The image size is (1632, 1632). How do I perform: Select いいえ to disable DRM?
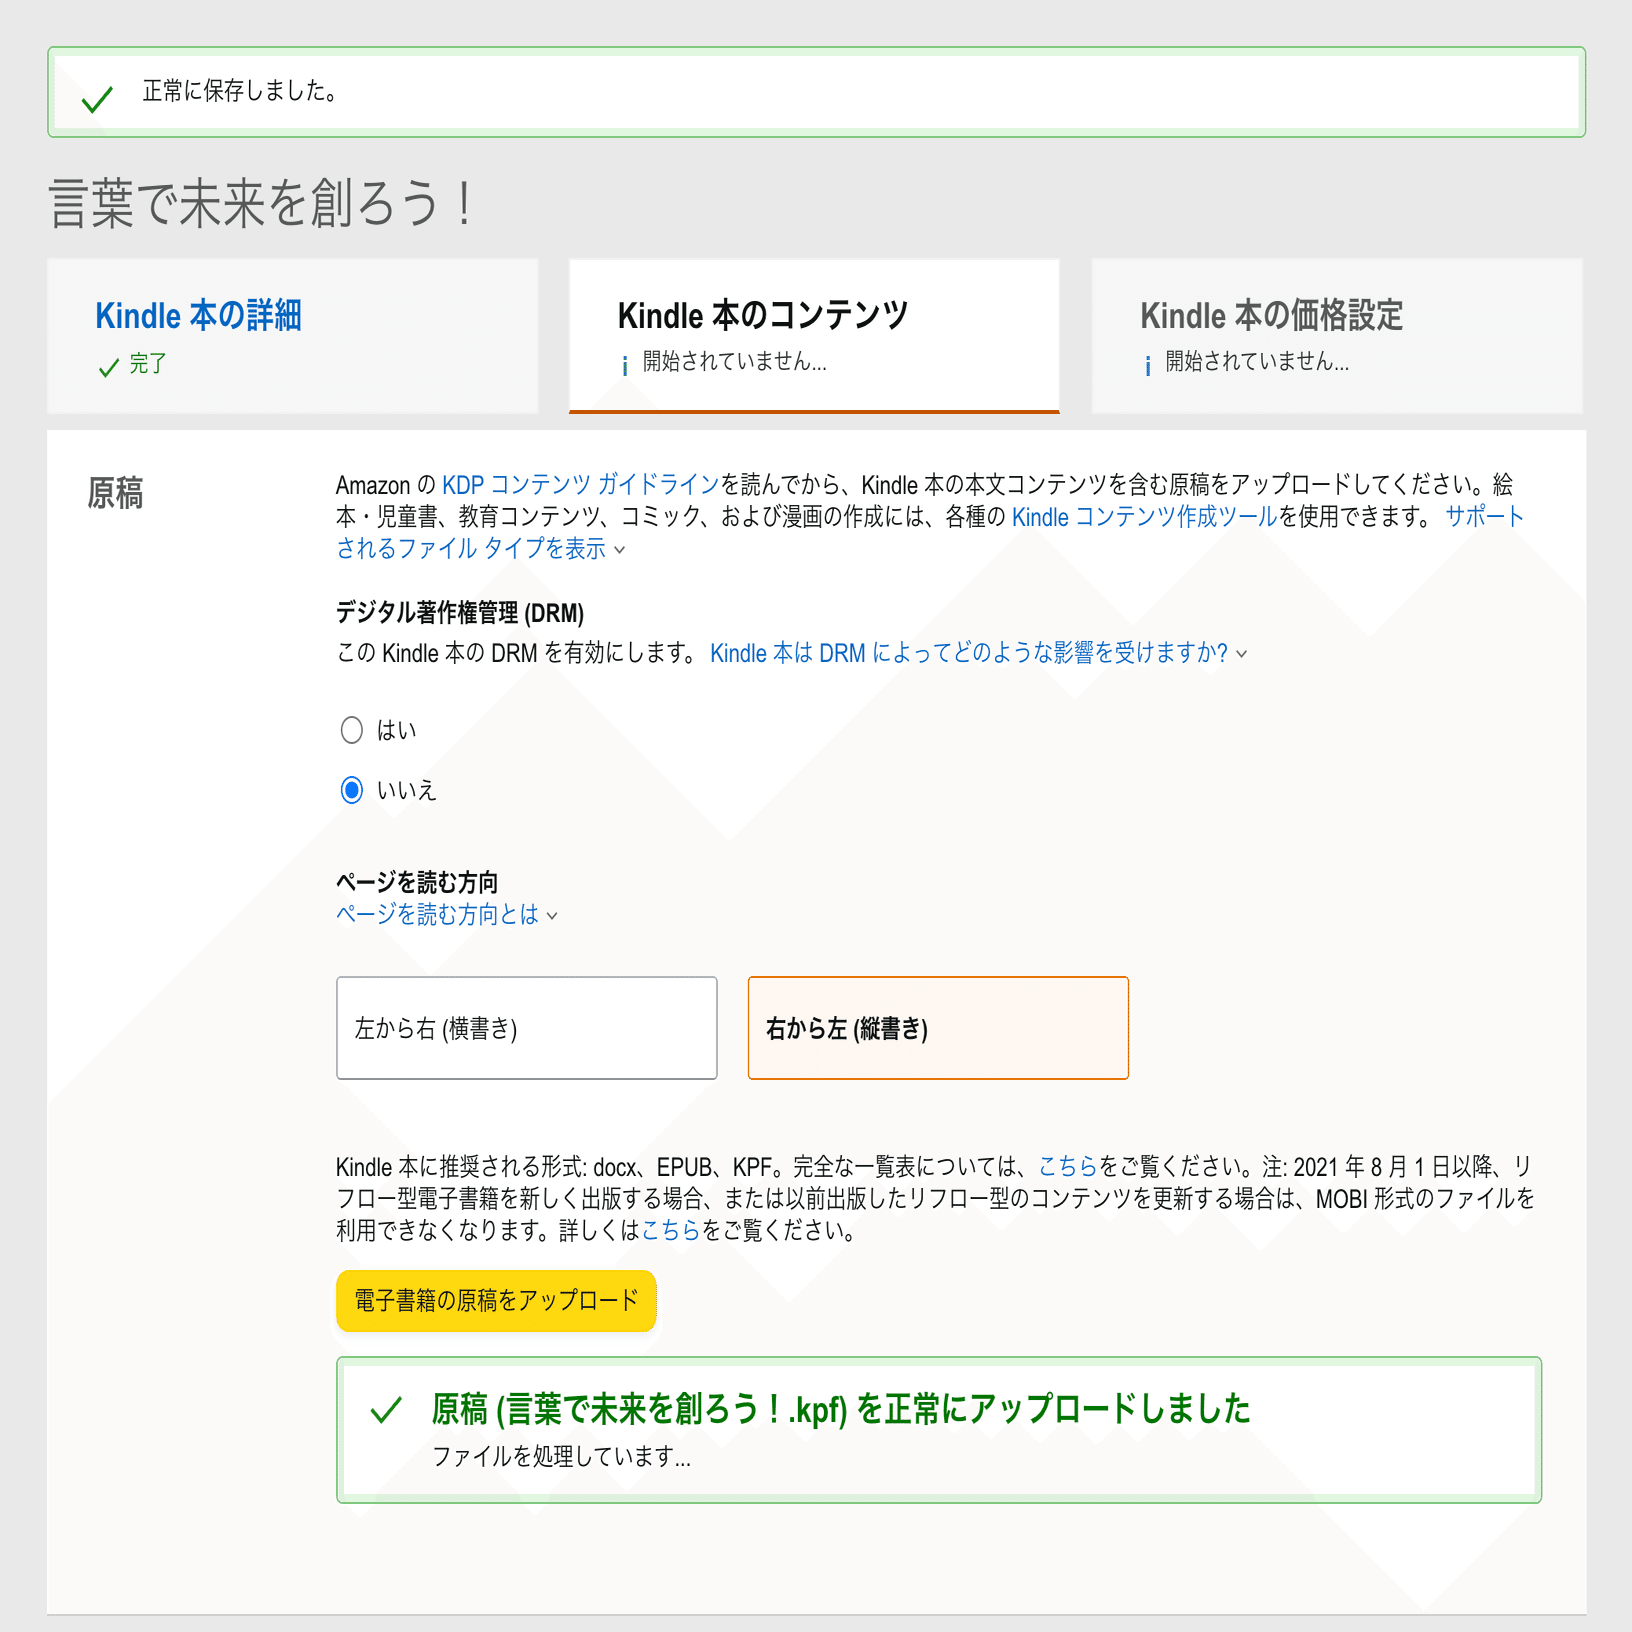[x=351, y=790]
